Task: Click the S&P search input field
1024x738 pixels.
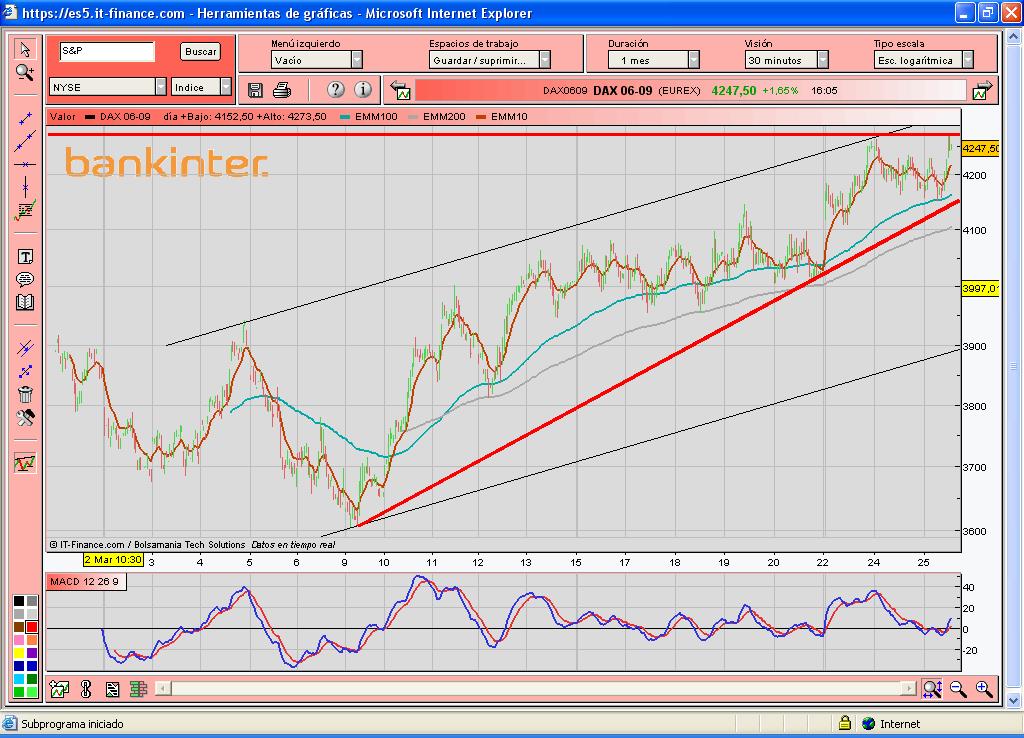Action: [x=106, y=51]
